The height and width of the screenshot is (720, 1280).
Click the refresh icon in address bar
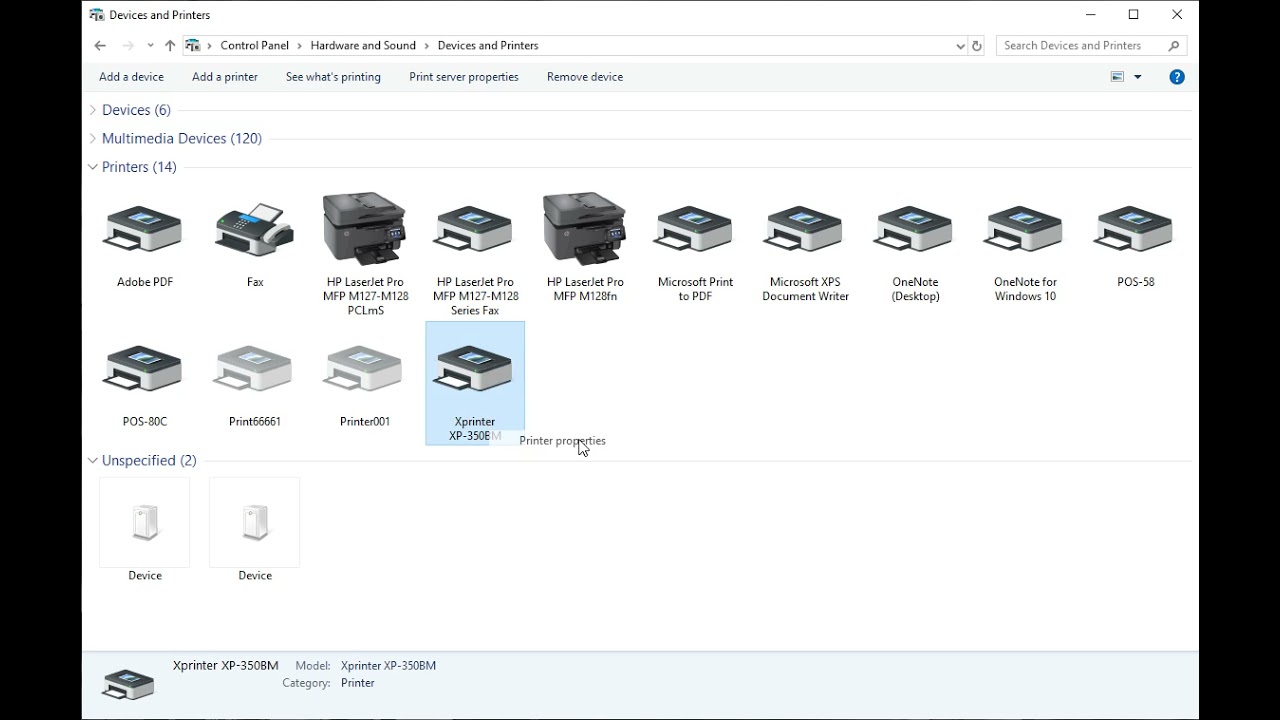977,46
